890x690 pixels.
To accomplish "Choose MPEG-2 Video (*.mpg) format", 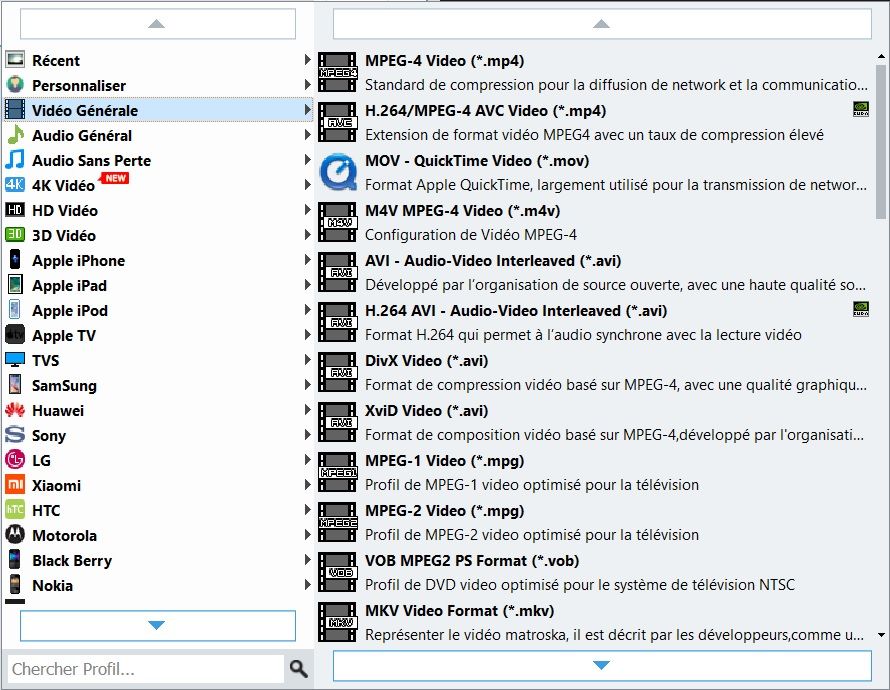I will pyautogui.click(x=594, y=522).
